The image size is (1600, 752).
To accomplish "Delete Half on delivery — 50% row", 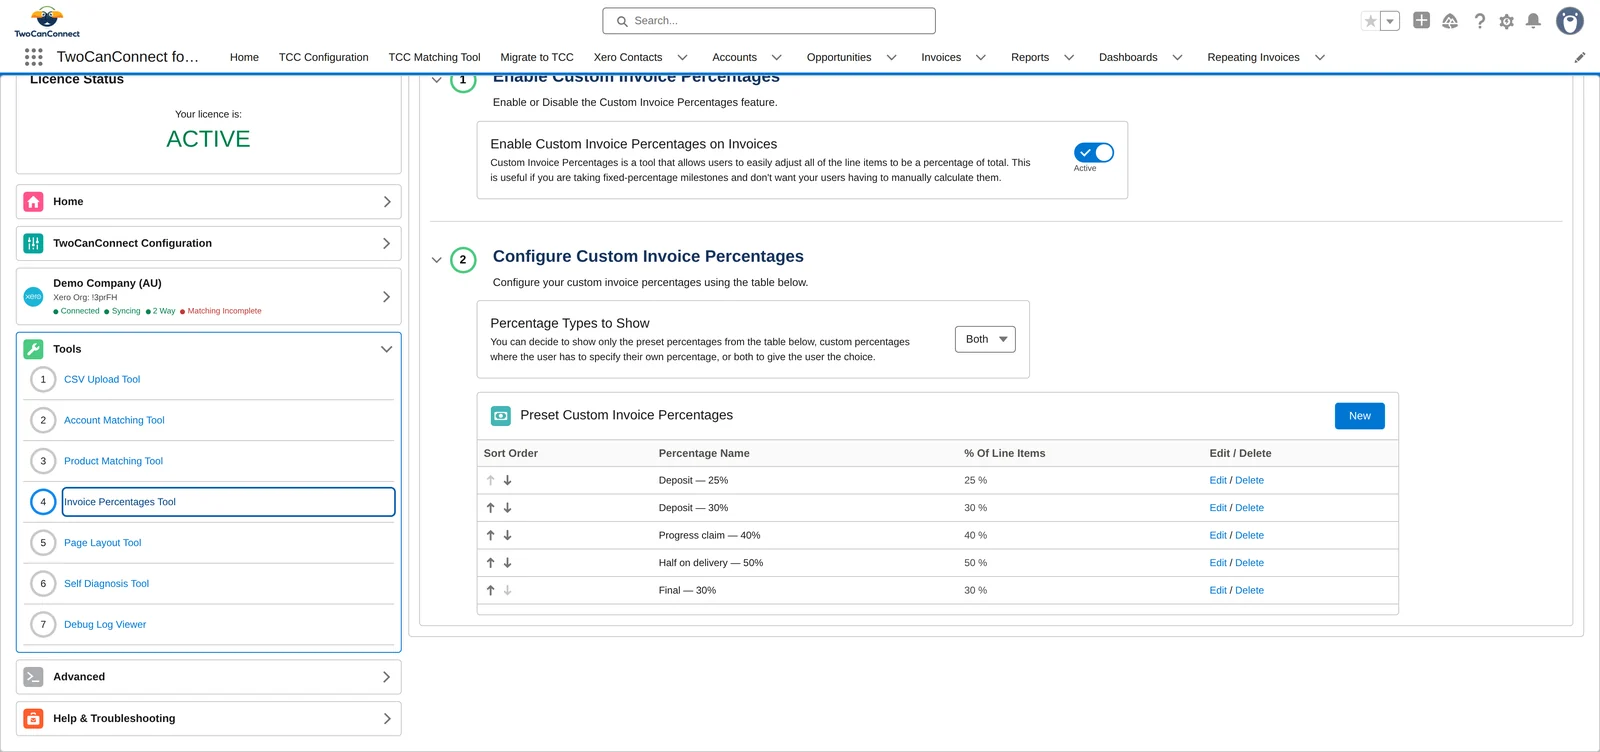I will pos(1250,563).
